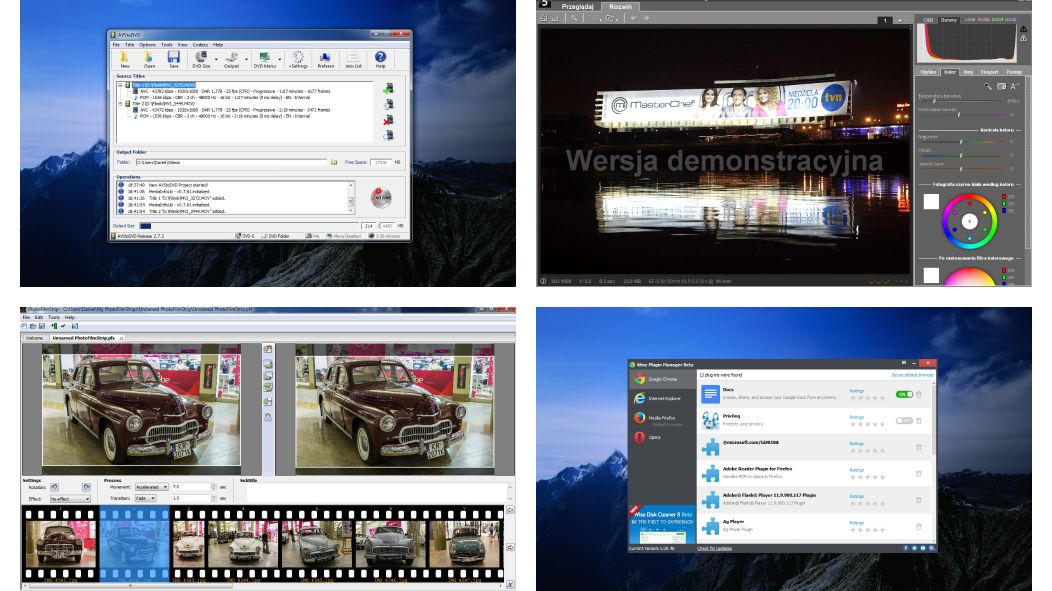Screen dimensions: 1052x591
Task: Switch to the Welcome tab in PhotoFilmStrip
Action: pos(35,338)
